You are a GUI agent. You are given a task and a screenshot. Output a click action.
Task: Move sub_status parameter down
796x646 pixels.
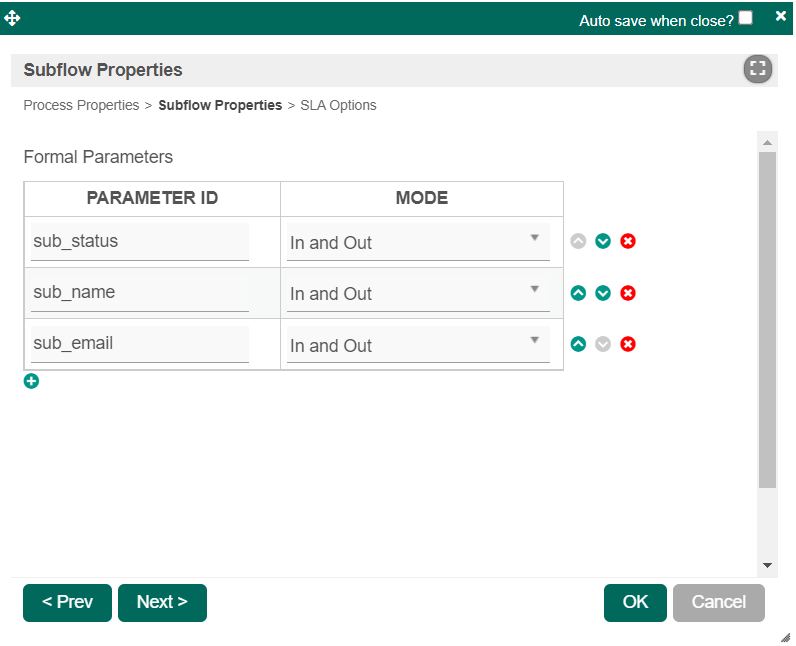pyautogui.click(x=603, y=241)
